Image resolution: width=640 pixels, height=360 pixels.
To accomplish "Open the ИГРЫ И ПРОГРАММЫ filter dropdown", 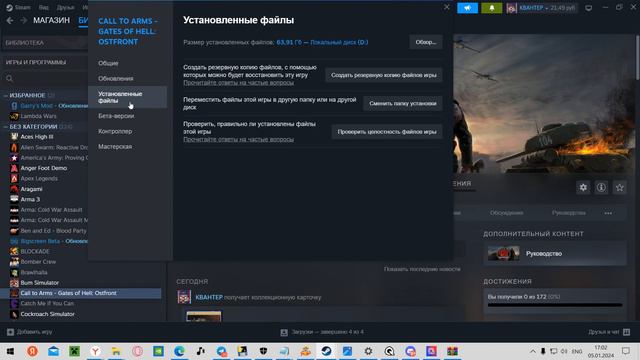I will (45, 62).
